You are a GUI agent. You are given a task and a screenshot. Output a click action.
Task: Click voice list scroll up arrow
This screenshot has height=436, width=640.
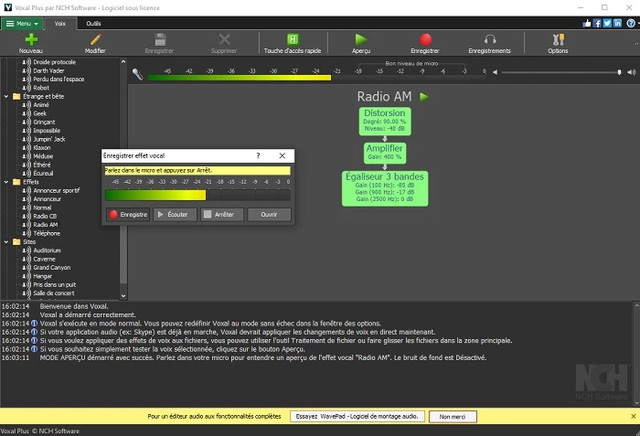pos(123,62)
